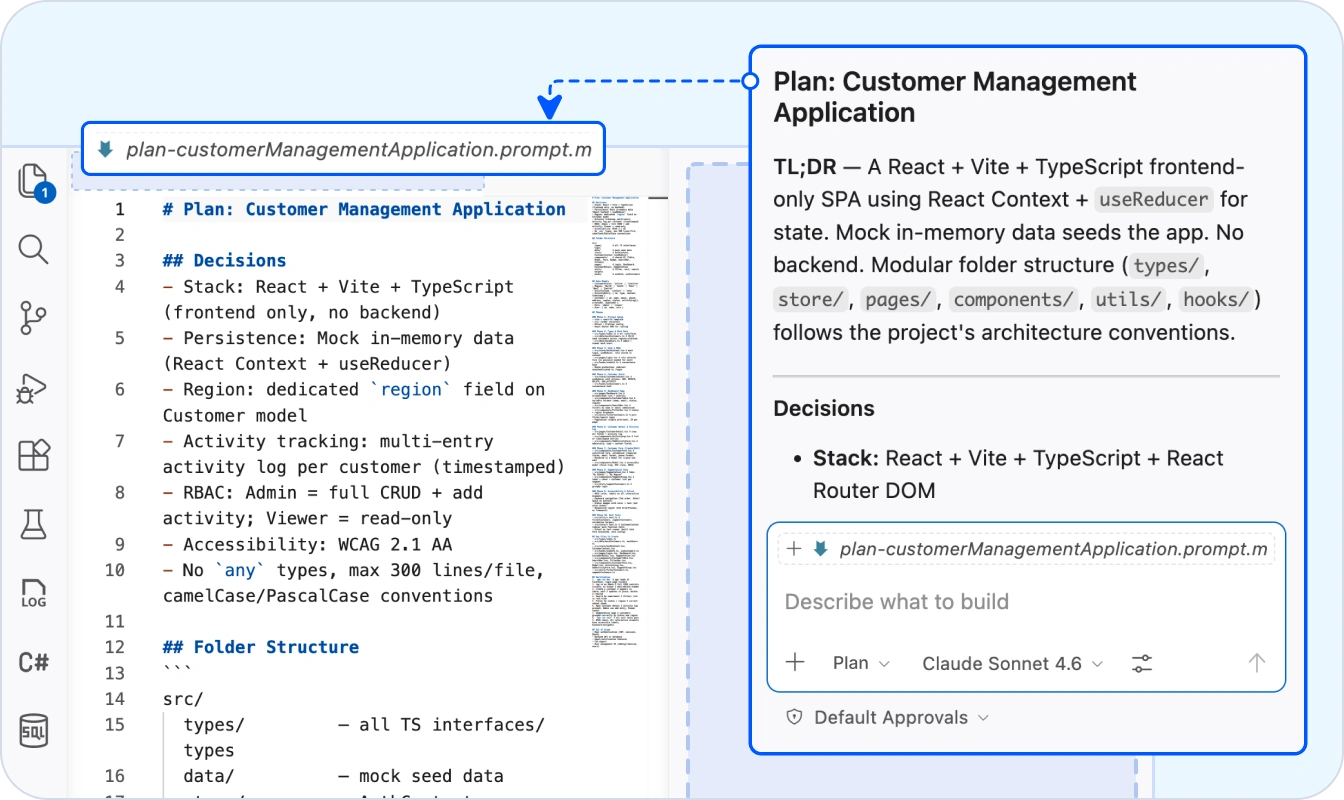Viewport: 1344px width, 800px height.
Task: Click the 'data/' folder line on line 16
Action: [x=343, y=776]
